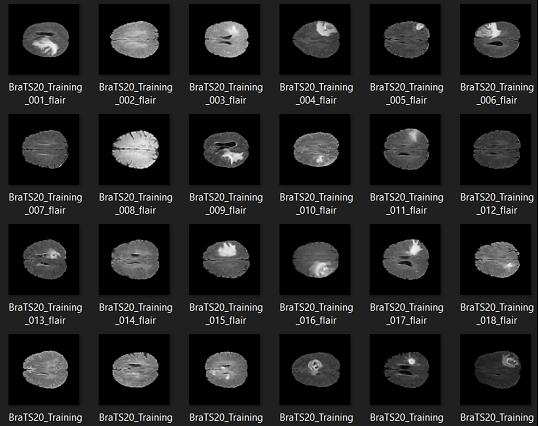Click BraTS20_Training_011_flair scan thumbnail
Image resolution: width=539 pixels, height=426 pixels.
[405, 150]
